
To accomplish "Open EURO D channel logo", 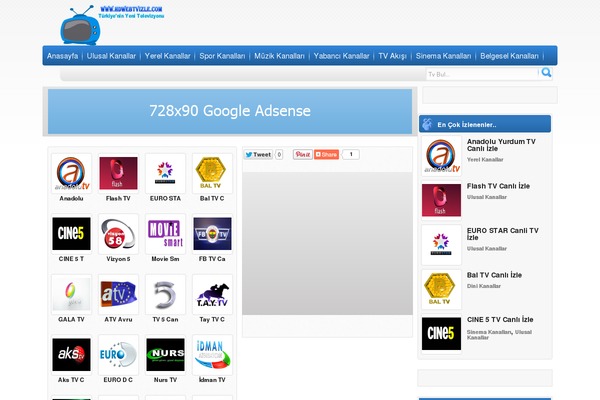I will (x=118, y=355).
